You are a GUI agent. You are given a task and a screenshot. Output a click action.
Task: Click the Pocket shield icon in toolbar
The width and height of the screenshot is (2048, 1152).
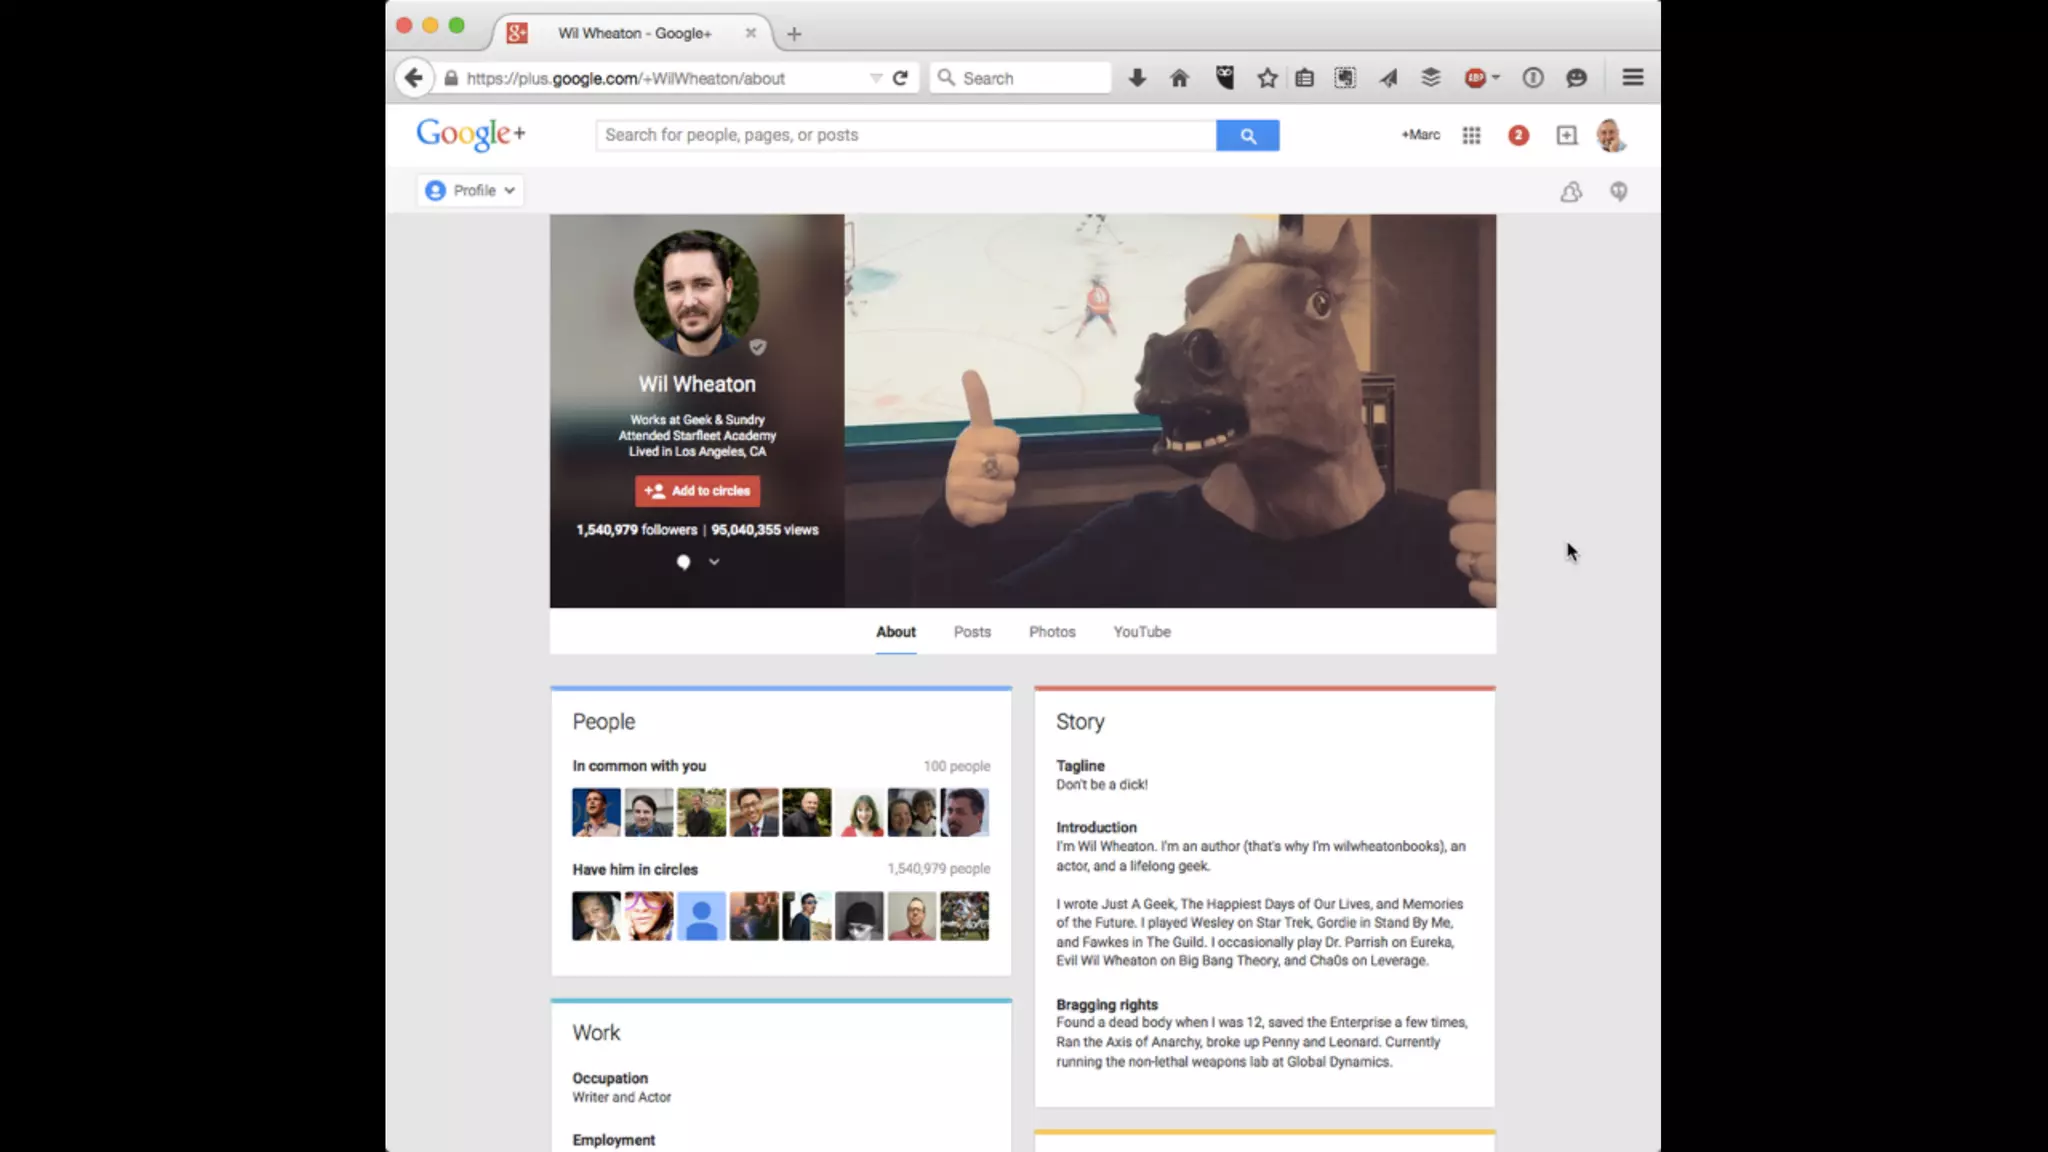[1224, 78]
